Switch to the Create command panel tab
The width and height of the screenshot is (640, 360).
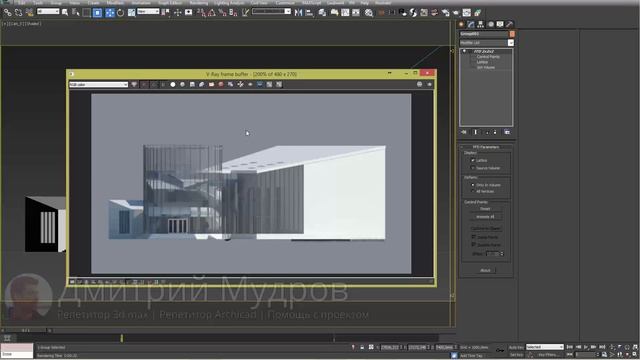(462, 24)
